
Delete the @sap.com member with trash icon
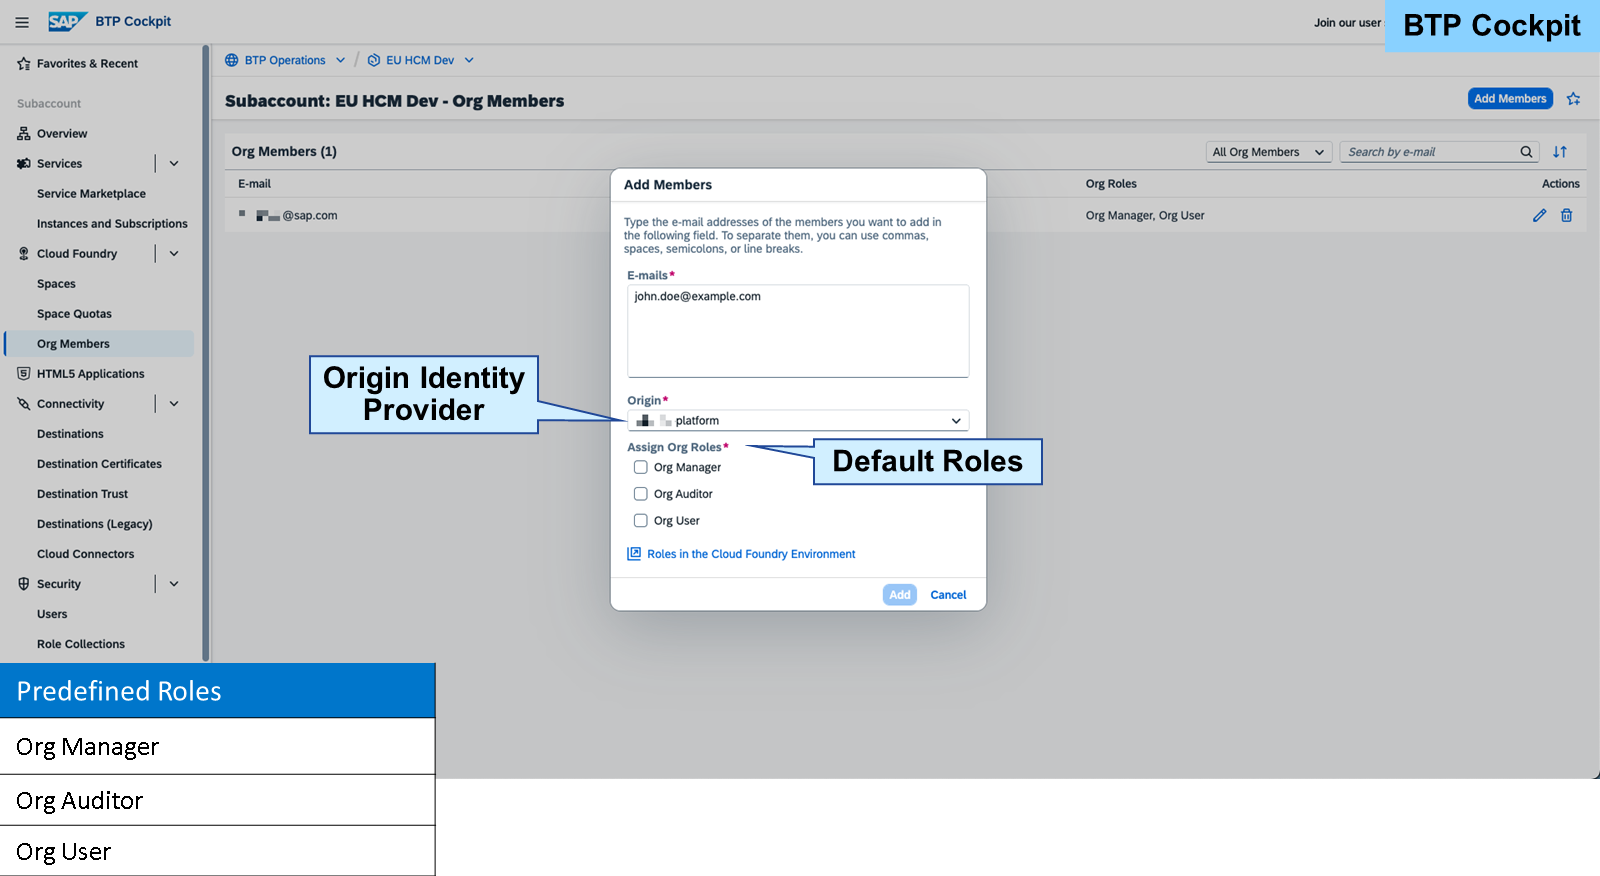coord(1567,215)
